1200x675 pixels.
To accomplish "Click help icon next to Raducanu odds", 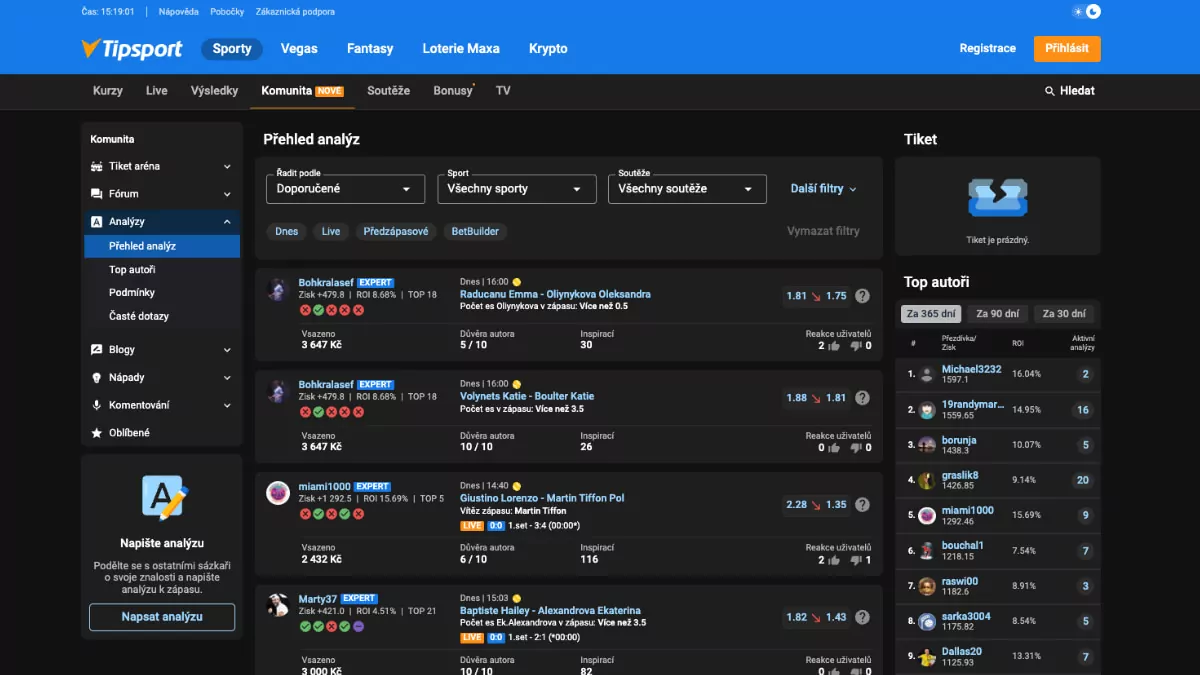I will [x=862, y=296].
